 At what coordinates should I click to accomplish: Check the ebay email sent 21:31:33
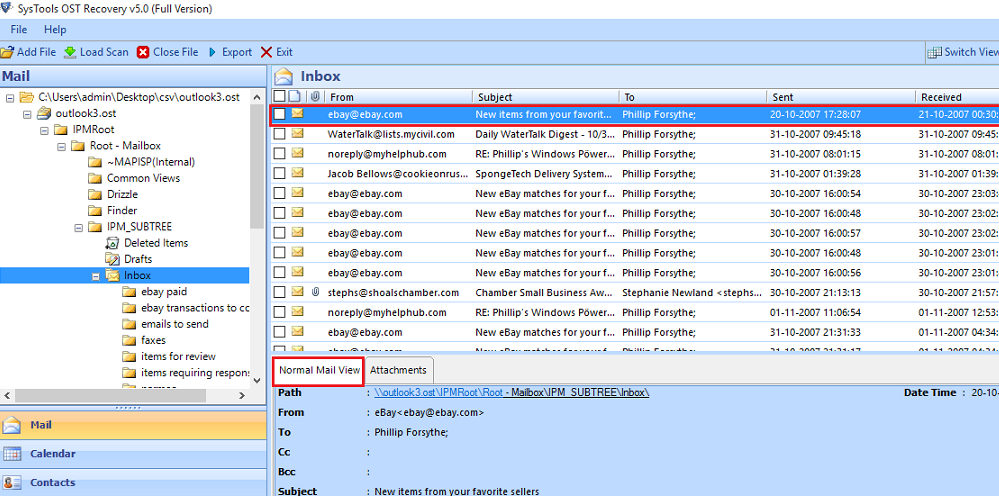(279, 332)
